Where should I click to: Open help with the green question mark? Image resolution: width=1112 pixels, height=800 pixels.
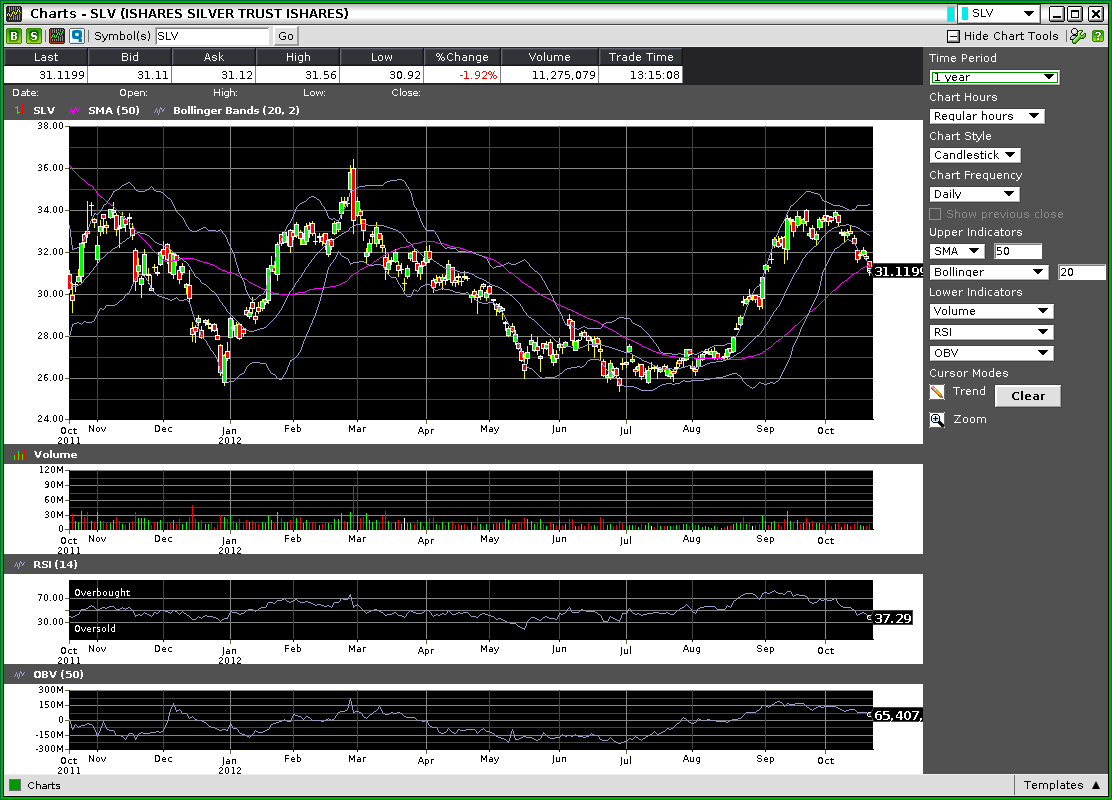coord(1097,36)
